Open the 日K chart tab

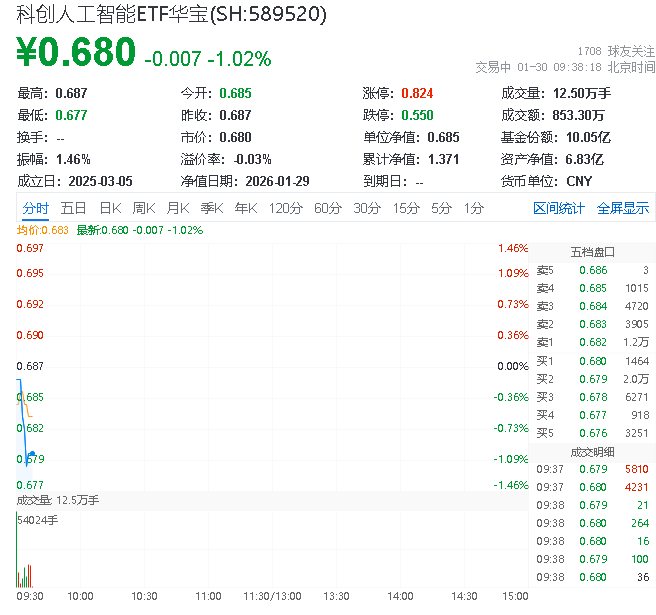tap(110, 208)
